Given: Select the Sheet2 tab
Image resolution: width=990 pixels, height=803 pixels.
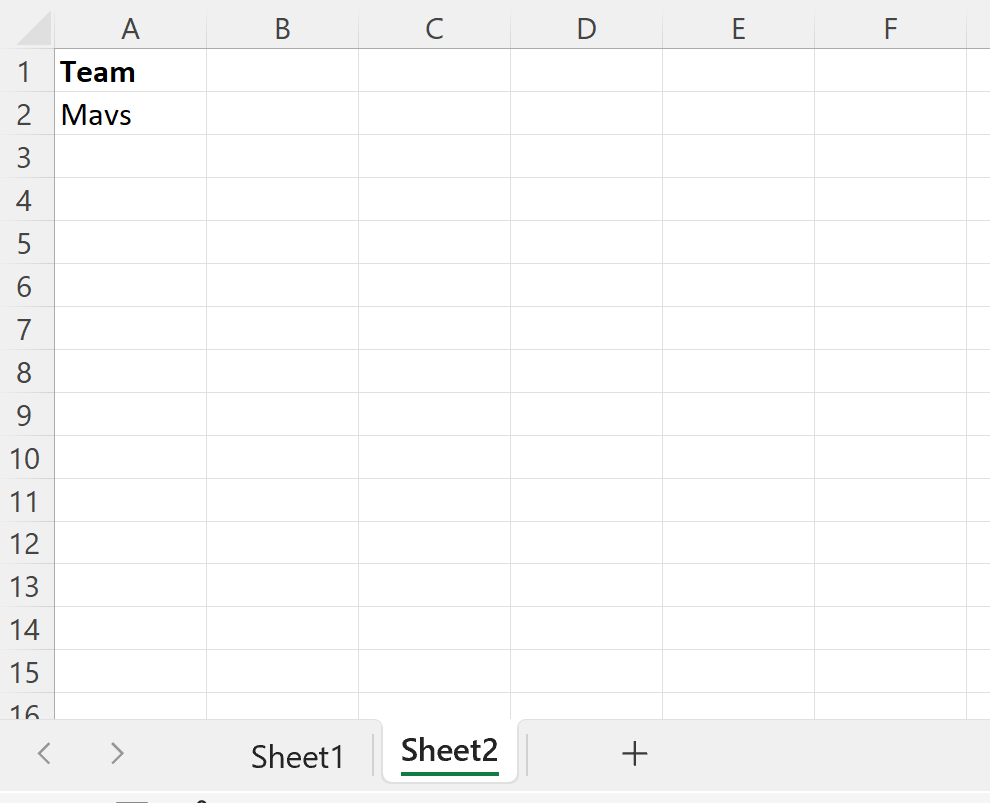Looking at the screenshot, I should 449,752.
